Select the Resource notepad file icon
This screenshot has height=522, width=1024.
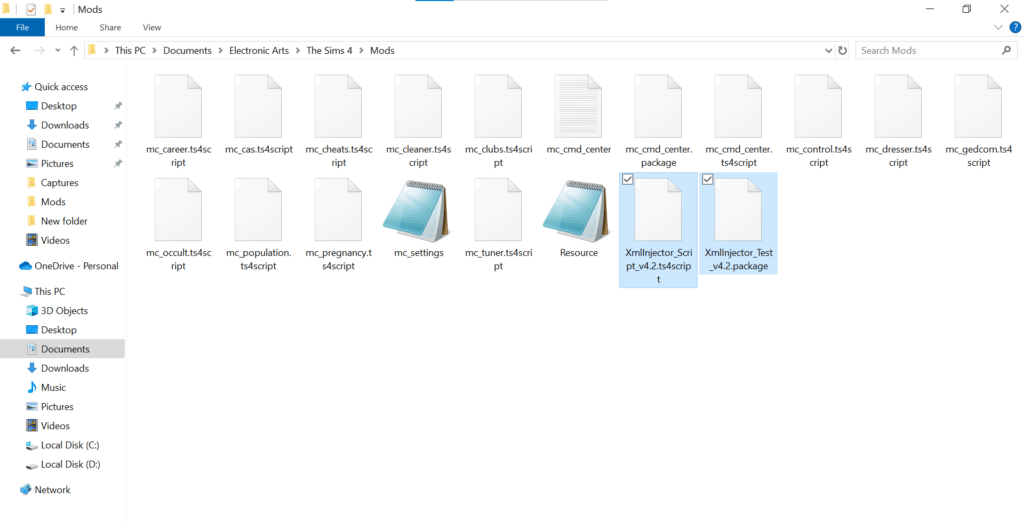coord(578,212)
